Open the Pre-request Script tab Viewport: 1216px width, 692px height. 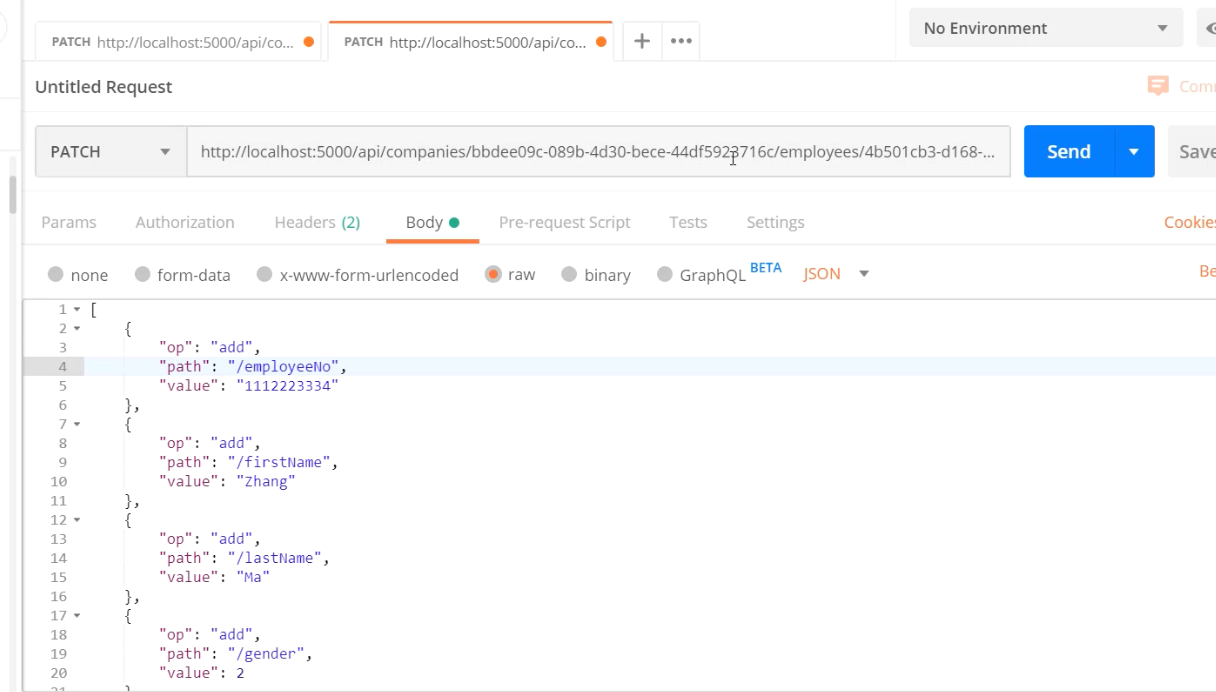(564, 223)
